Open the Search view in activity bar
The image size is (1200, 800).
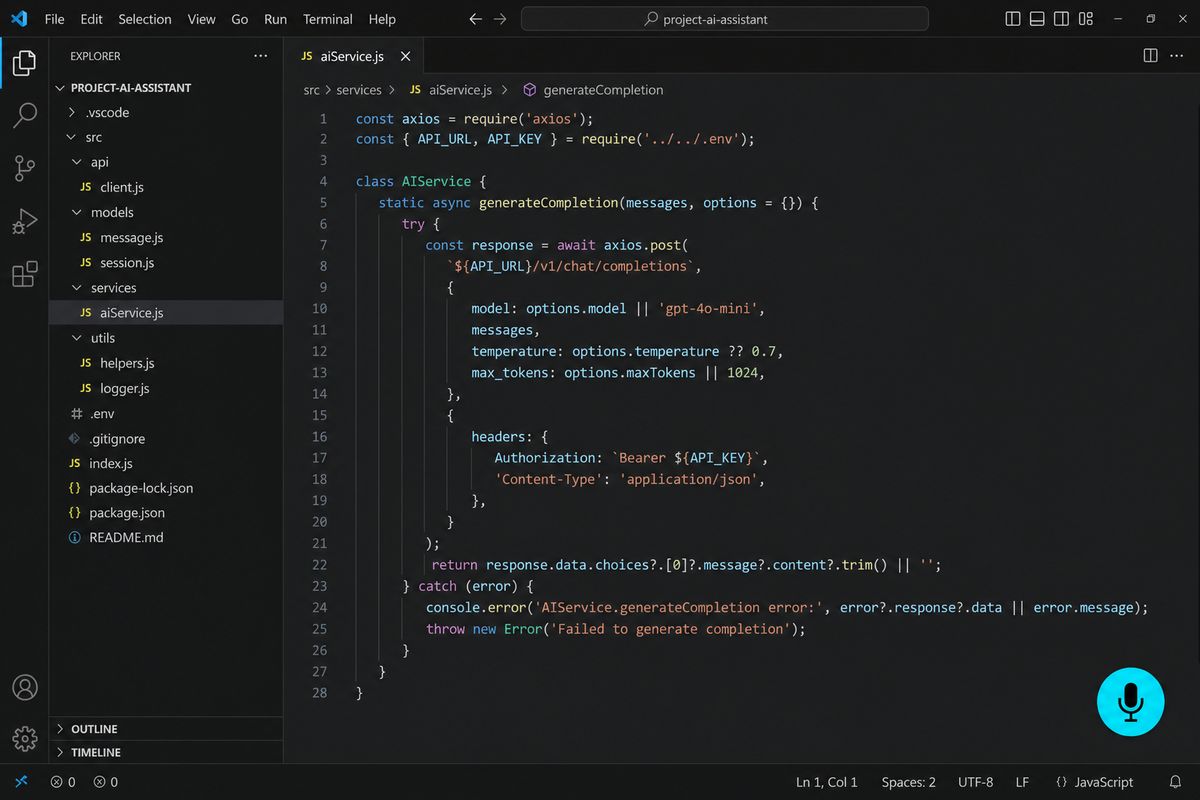pos(24,115)
